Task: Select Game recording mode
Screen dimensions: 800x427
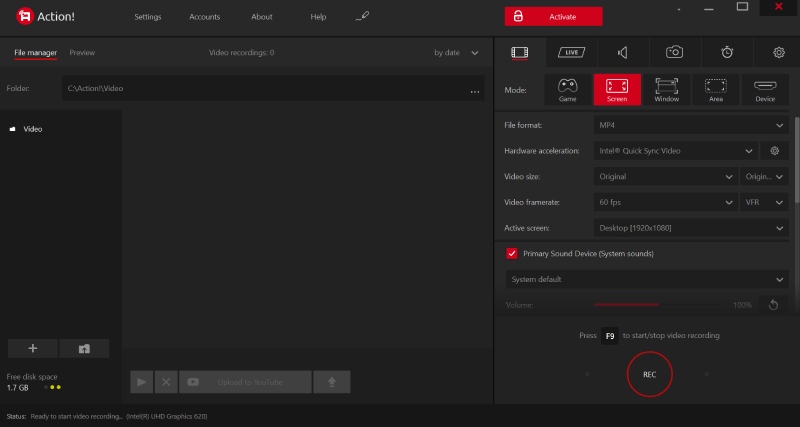Action: tap(566, 90)
